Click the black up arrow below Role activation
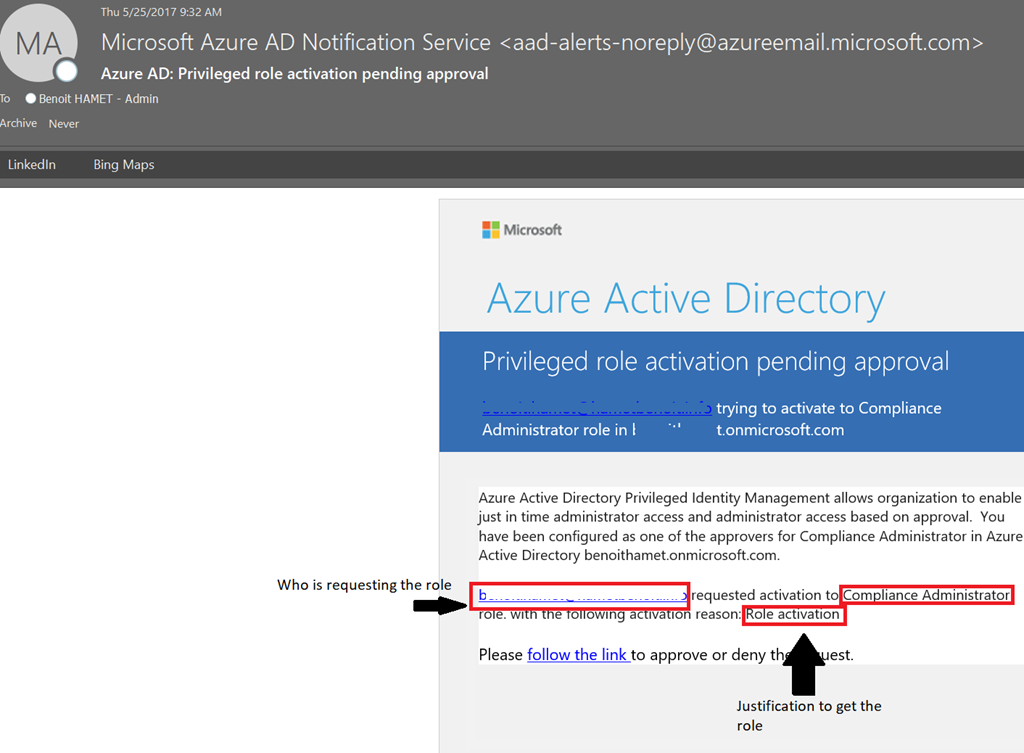The image size is (1024, 753). point(803,670)
